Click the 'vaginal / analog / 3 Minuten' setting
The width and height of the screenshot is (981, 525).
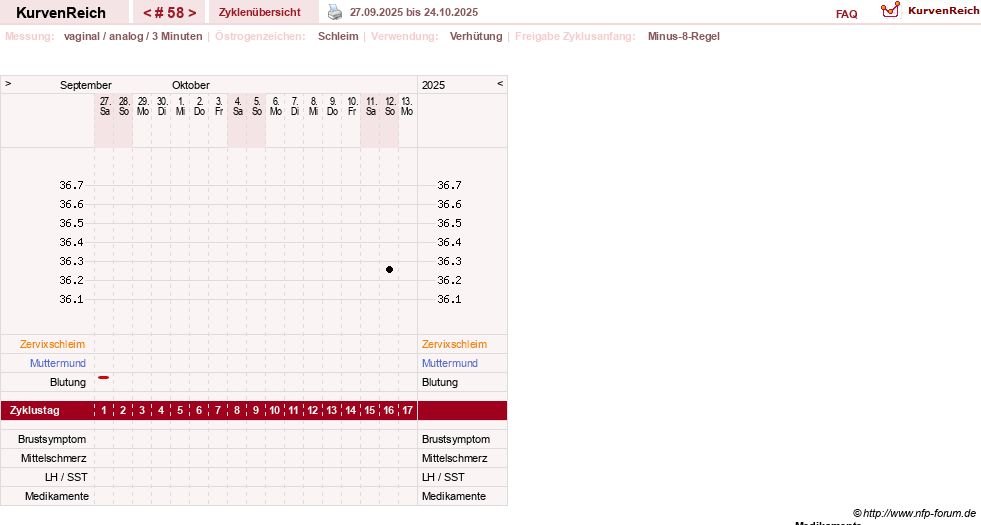[133, 36]
